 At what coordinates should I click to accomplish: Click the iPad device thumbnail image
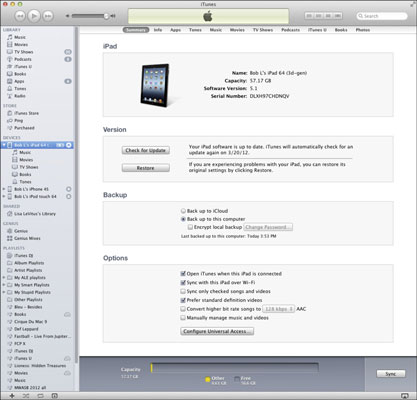155,86
